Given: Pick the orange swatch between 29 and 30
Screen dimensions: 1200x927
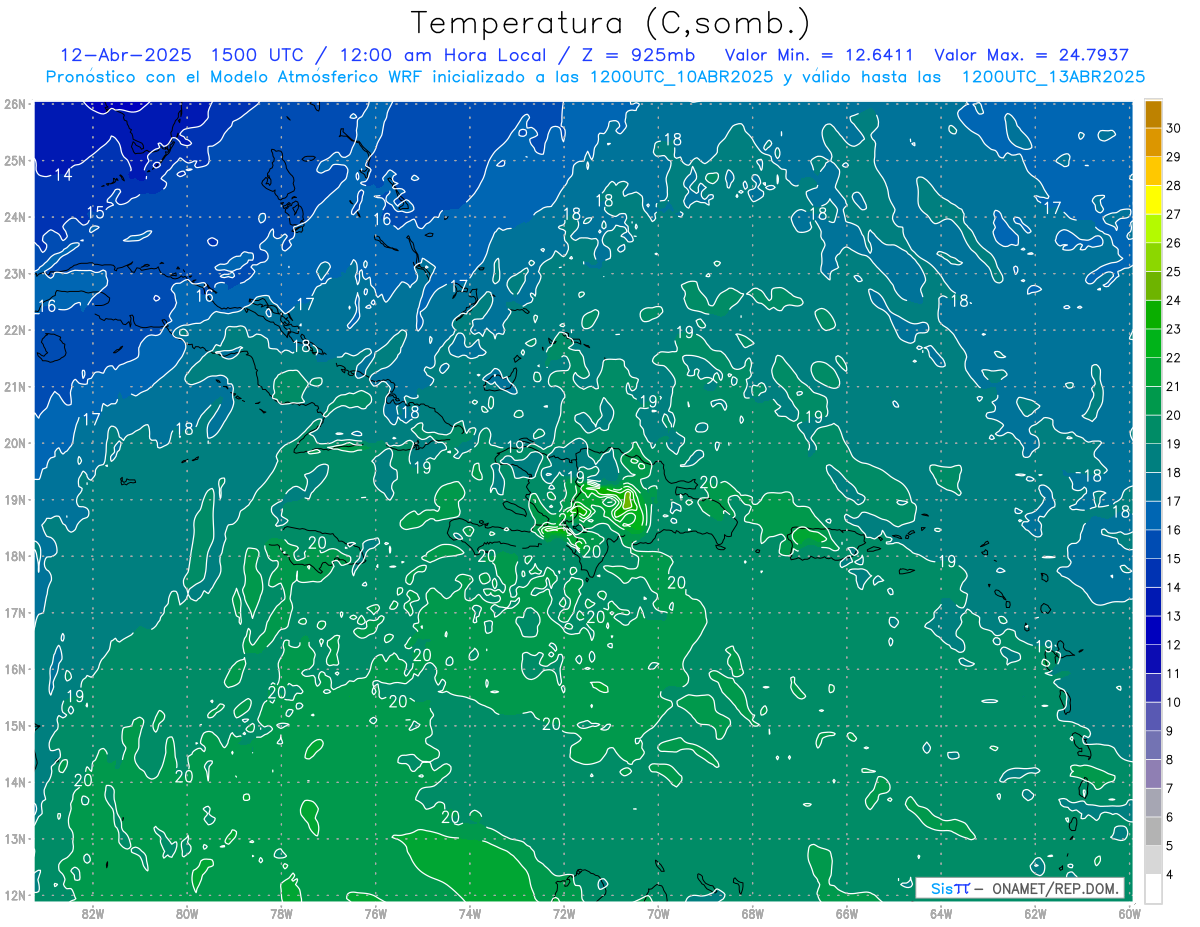Looking at the screenshot, I should [1153, 141].
